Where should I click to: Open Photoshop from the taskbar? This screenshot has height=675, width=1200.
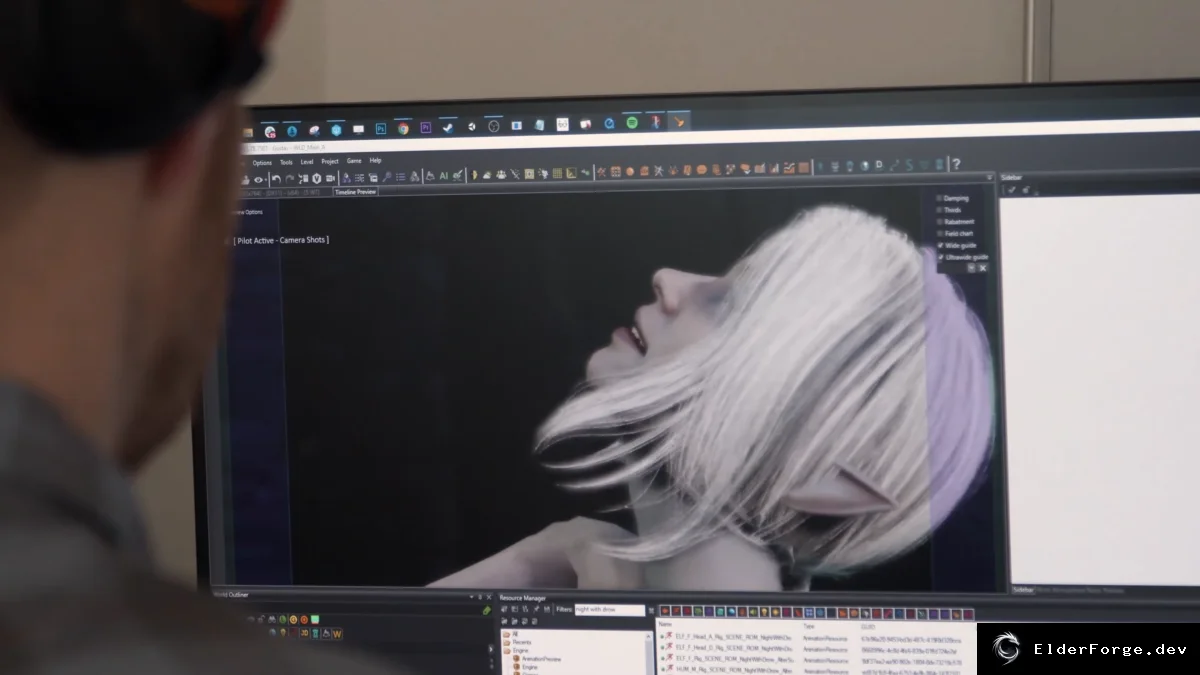click(x=381, y=129)
